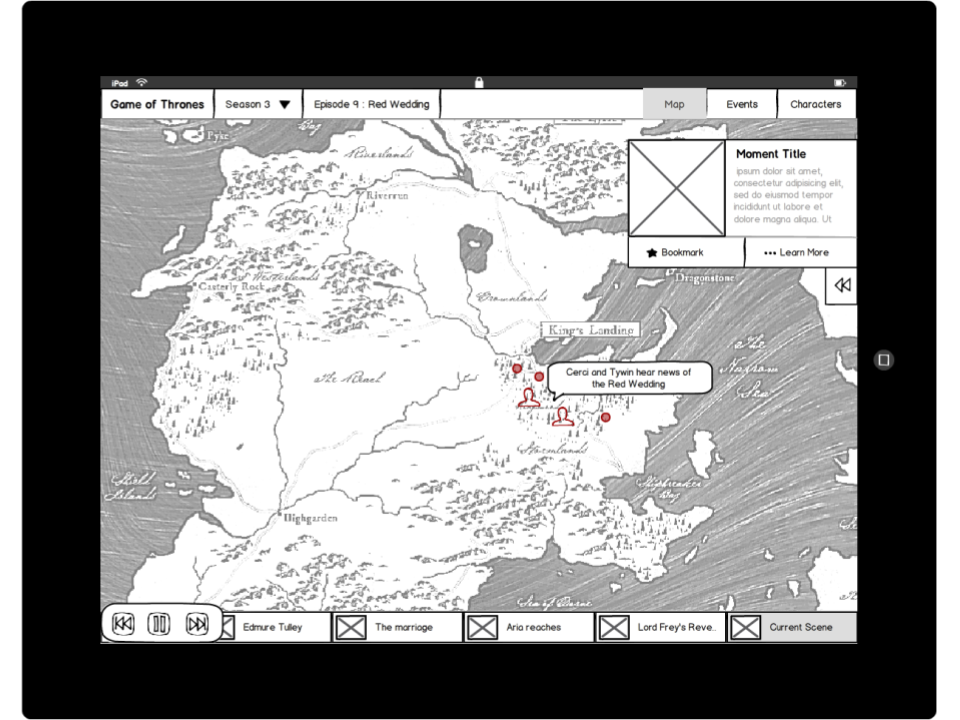Select The marriage scene
960x720 pixels.
[x=397, y=628]
